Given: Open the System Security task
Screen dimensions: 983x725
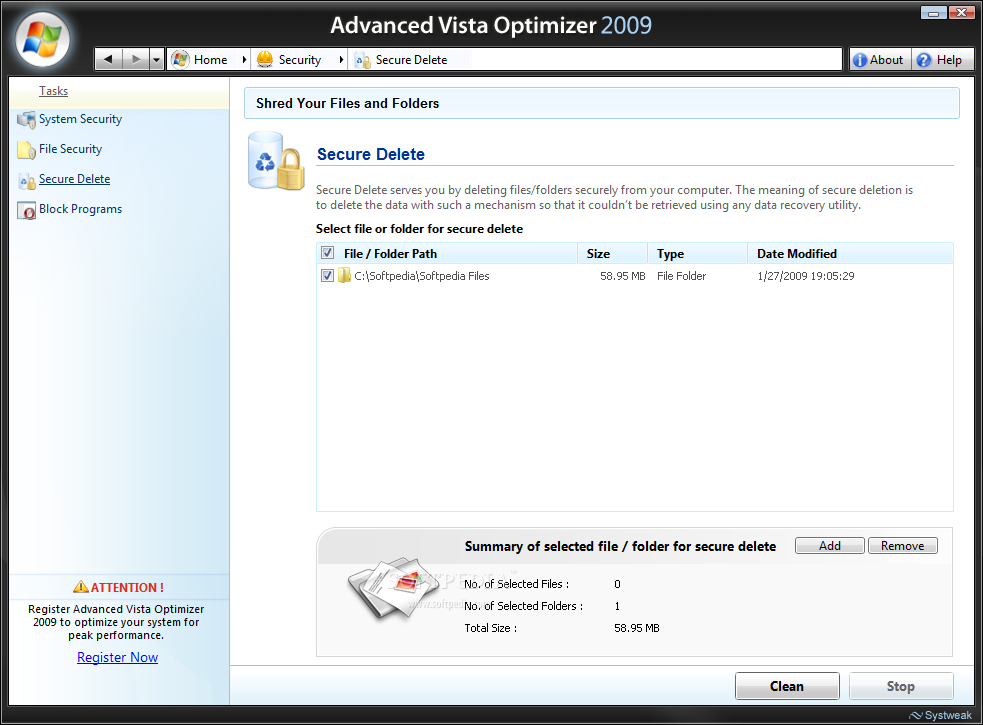Looking at the screenshot, I should (80, 119).
